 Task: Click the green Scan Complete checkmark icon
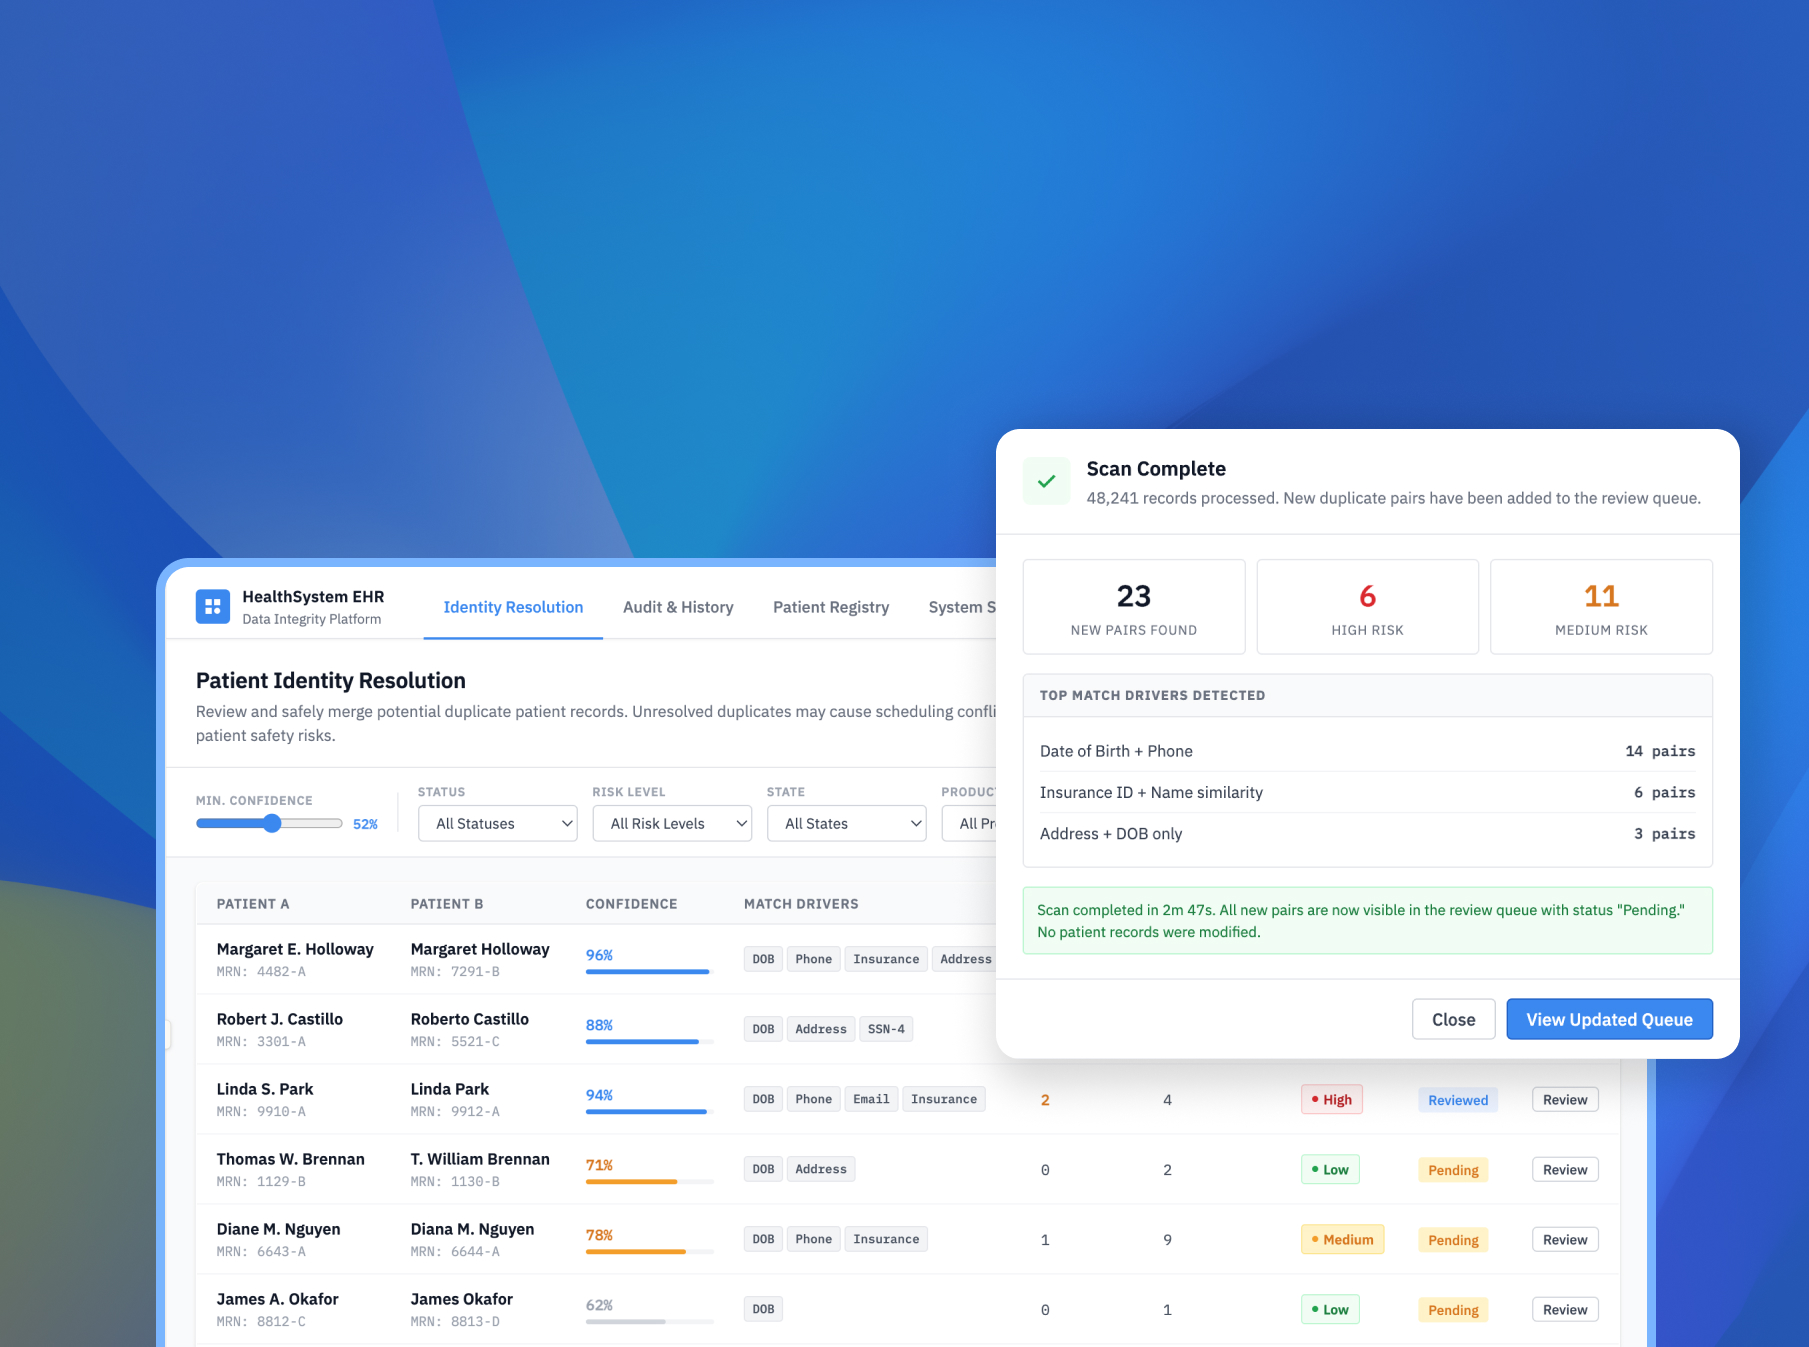click(x=1046, y=482)
